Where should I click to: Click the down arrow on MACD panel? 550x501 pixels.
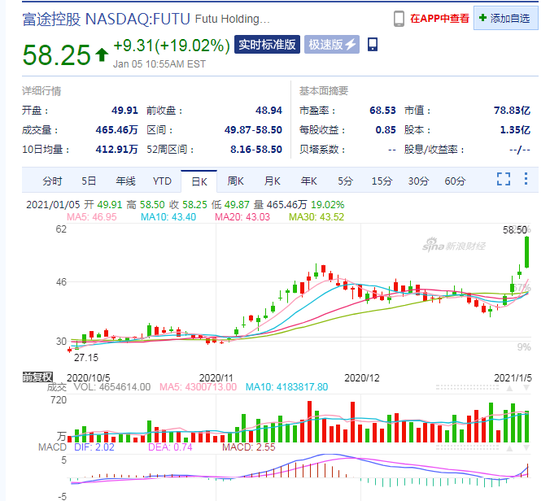tap(526, 448)
